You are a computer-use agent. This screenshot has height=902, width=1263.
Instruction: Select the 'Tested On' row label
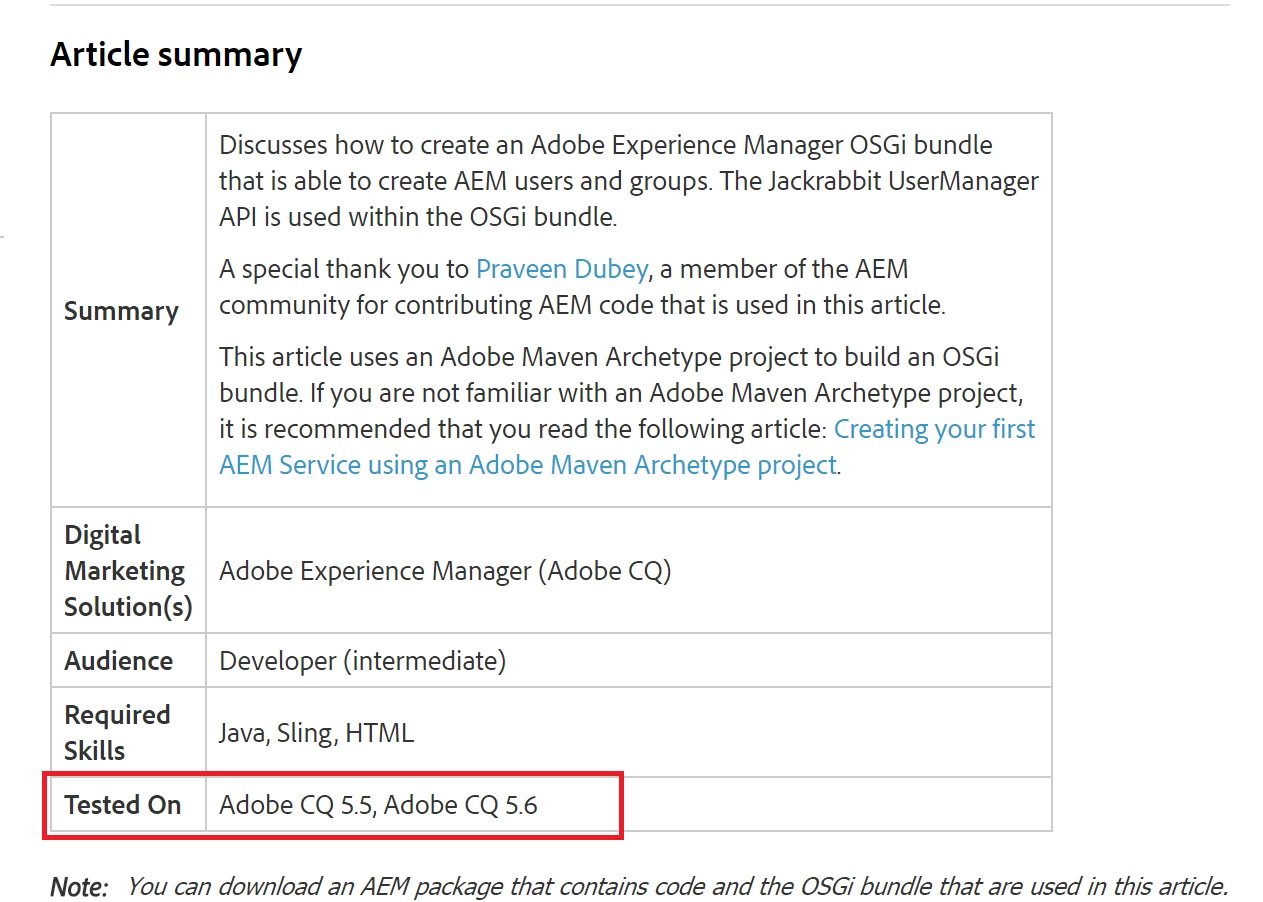[123, 805]
